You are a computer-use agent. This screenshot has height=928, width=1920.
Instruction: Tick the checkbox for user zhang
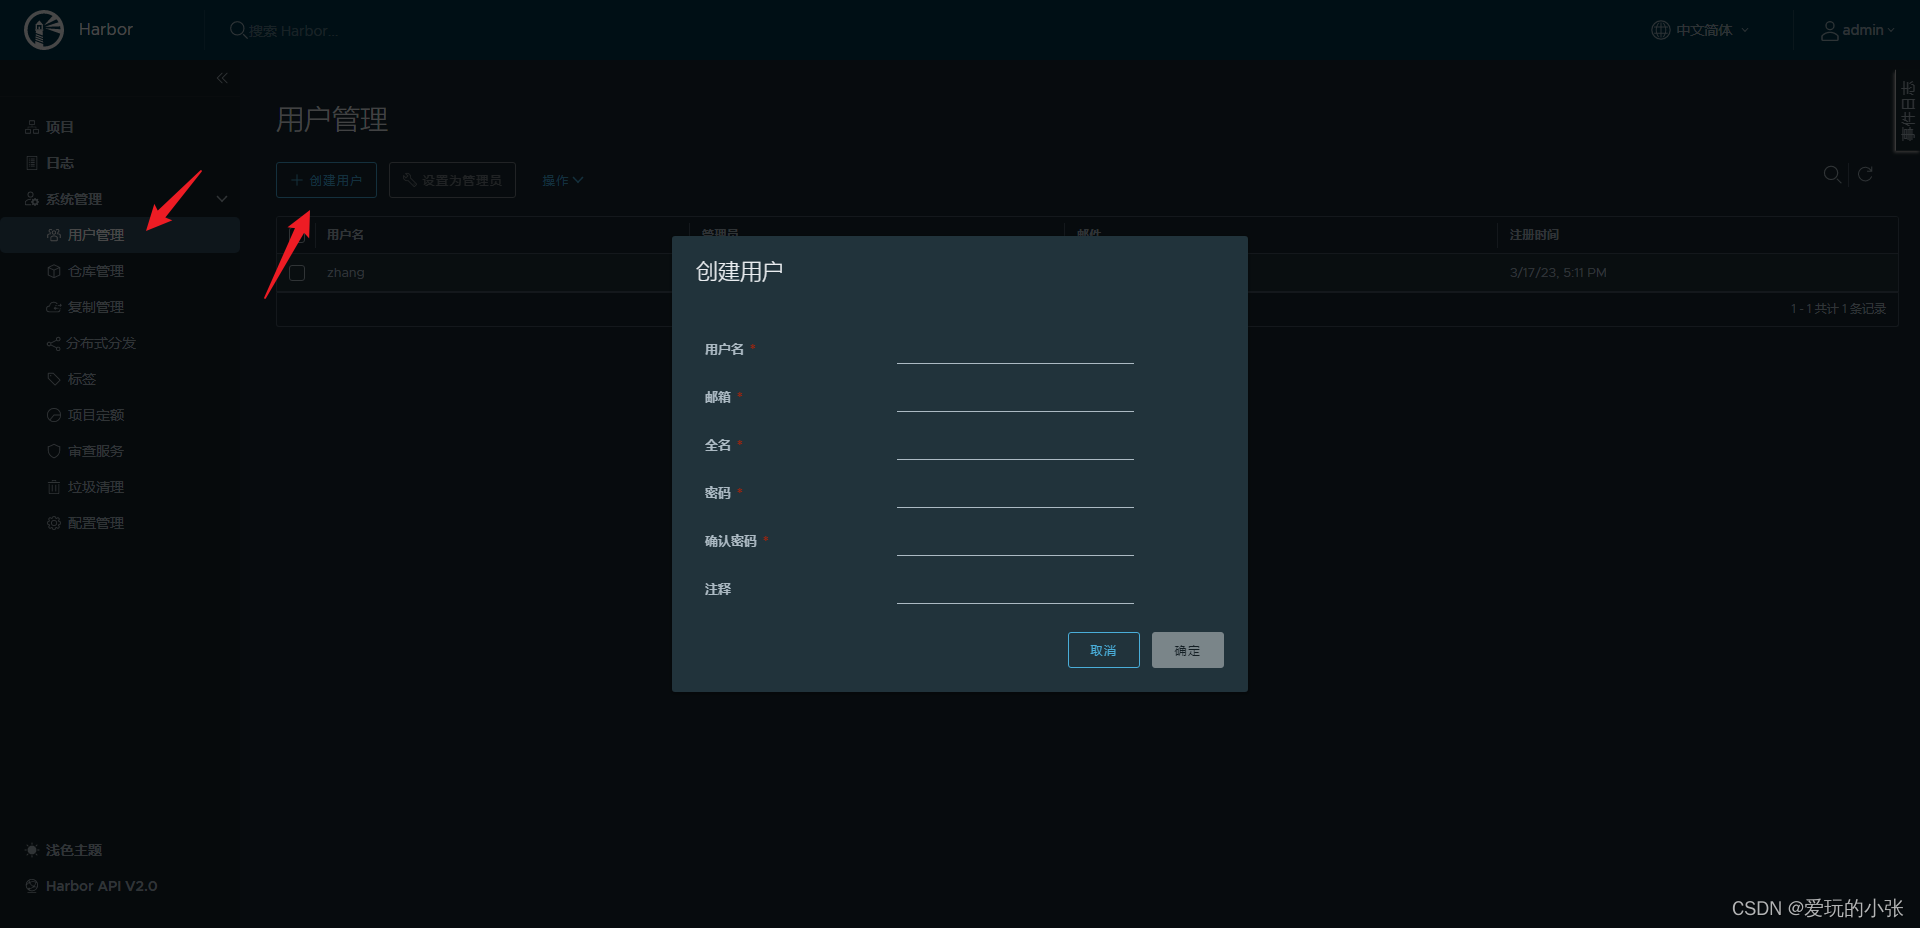click(x=297, y=273)
